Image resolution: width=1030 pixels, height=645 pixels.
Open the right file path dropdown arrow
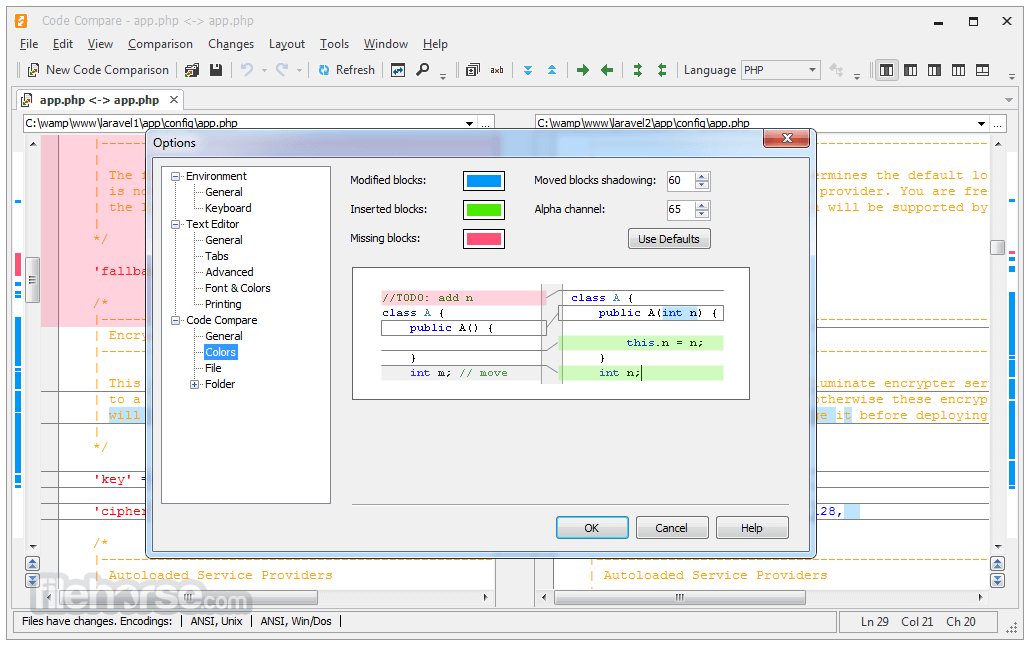pos(981,123)
